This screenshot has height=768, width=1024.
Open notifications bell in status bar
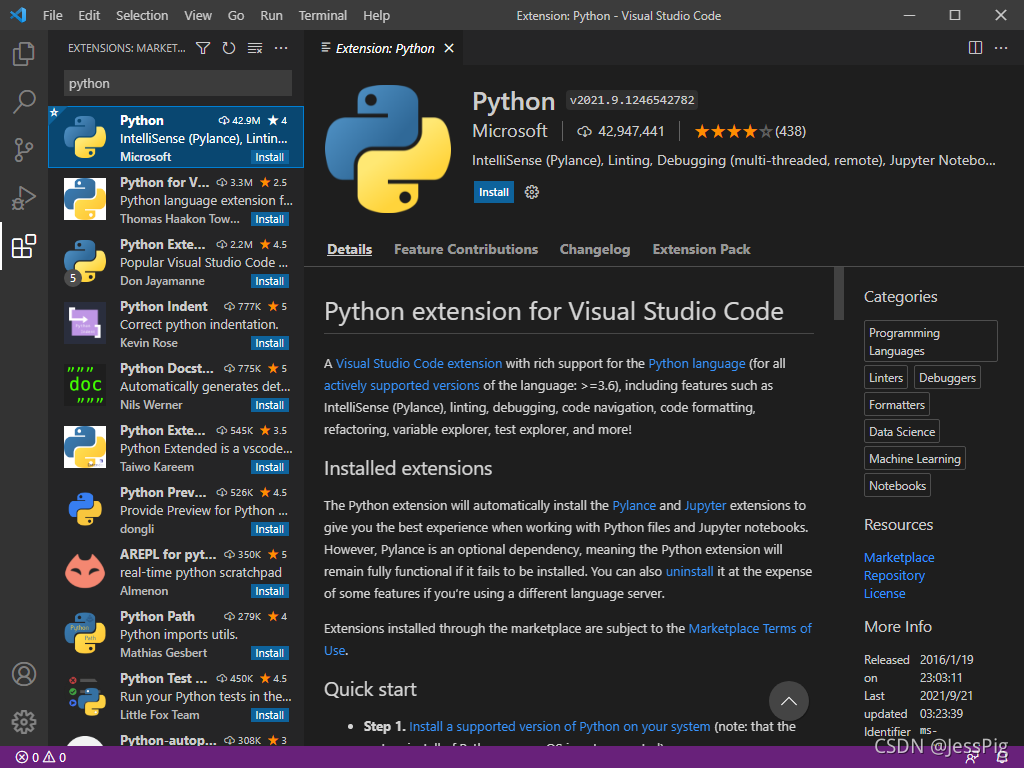[1002, 758]
